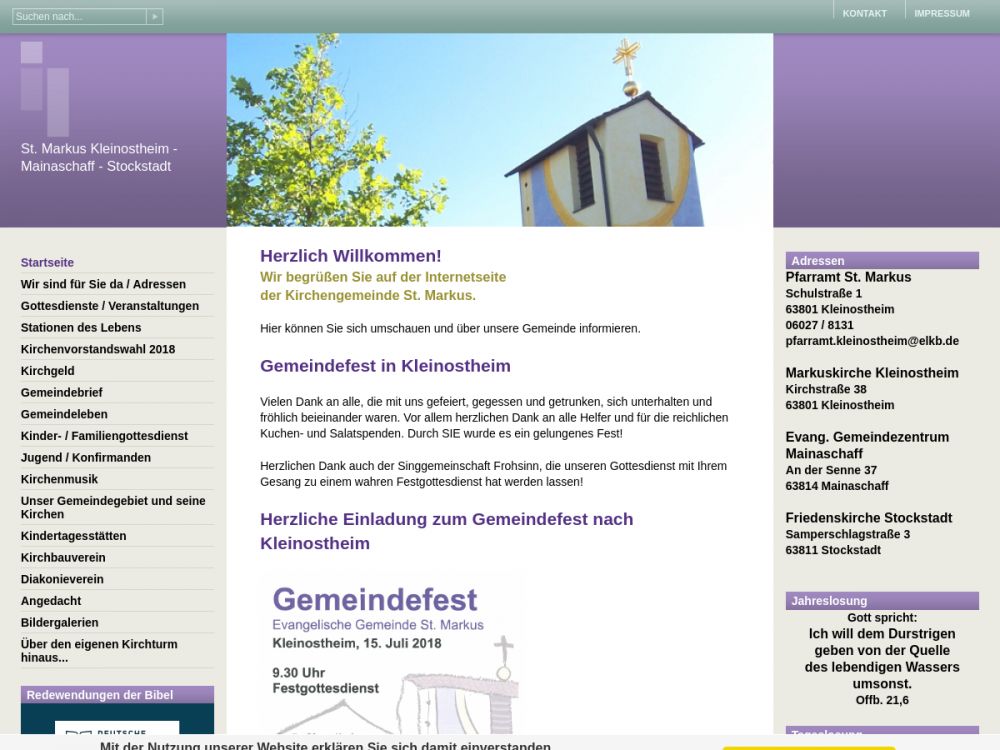Click the search submit arrow button
This screenshot has width=1000, height=750.
coord(154,17)
